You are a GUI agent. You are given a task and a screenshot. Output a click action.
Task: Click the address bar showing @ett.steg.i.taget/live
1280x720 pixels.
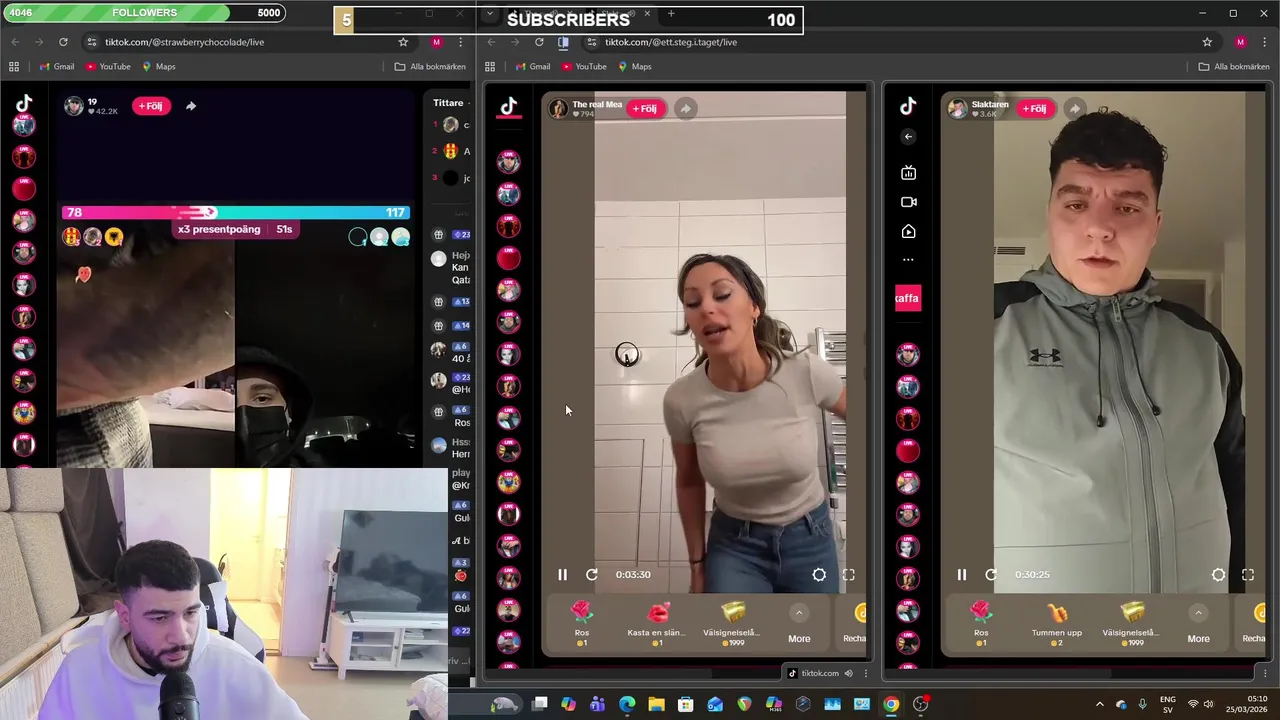[x=890, y=42]
